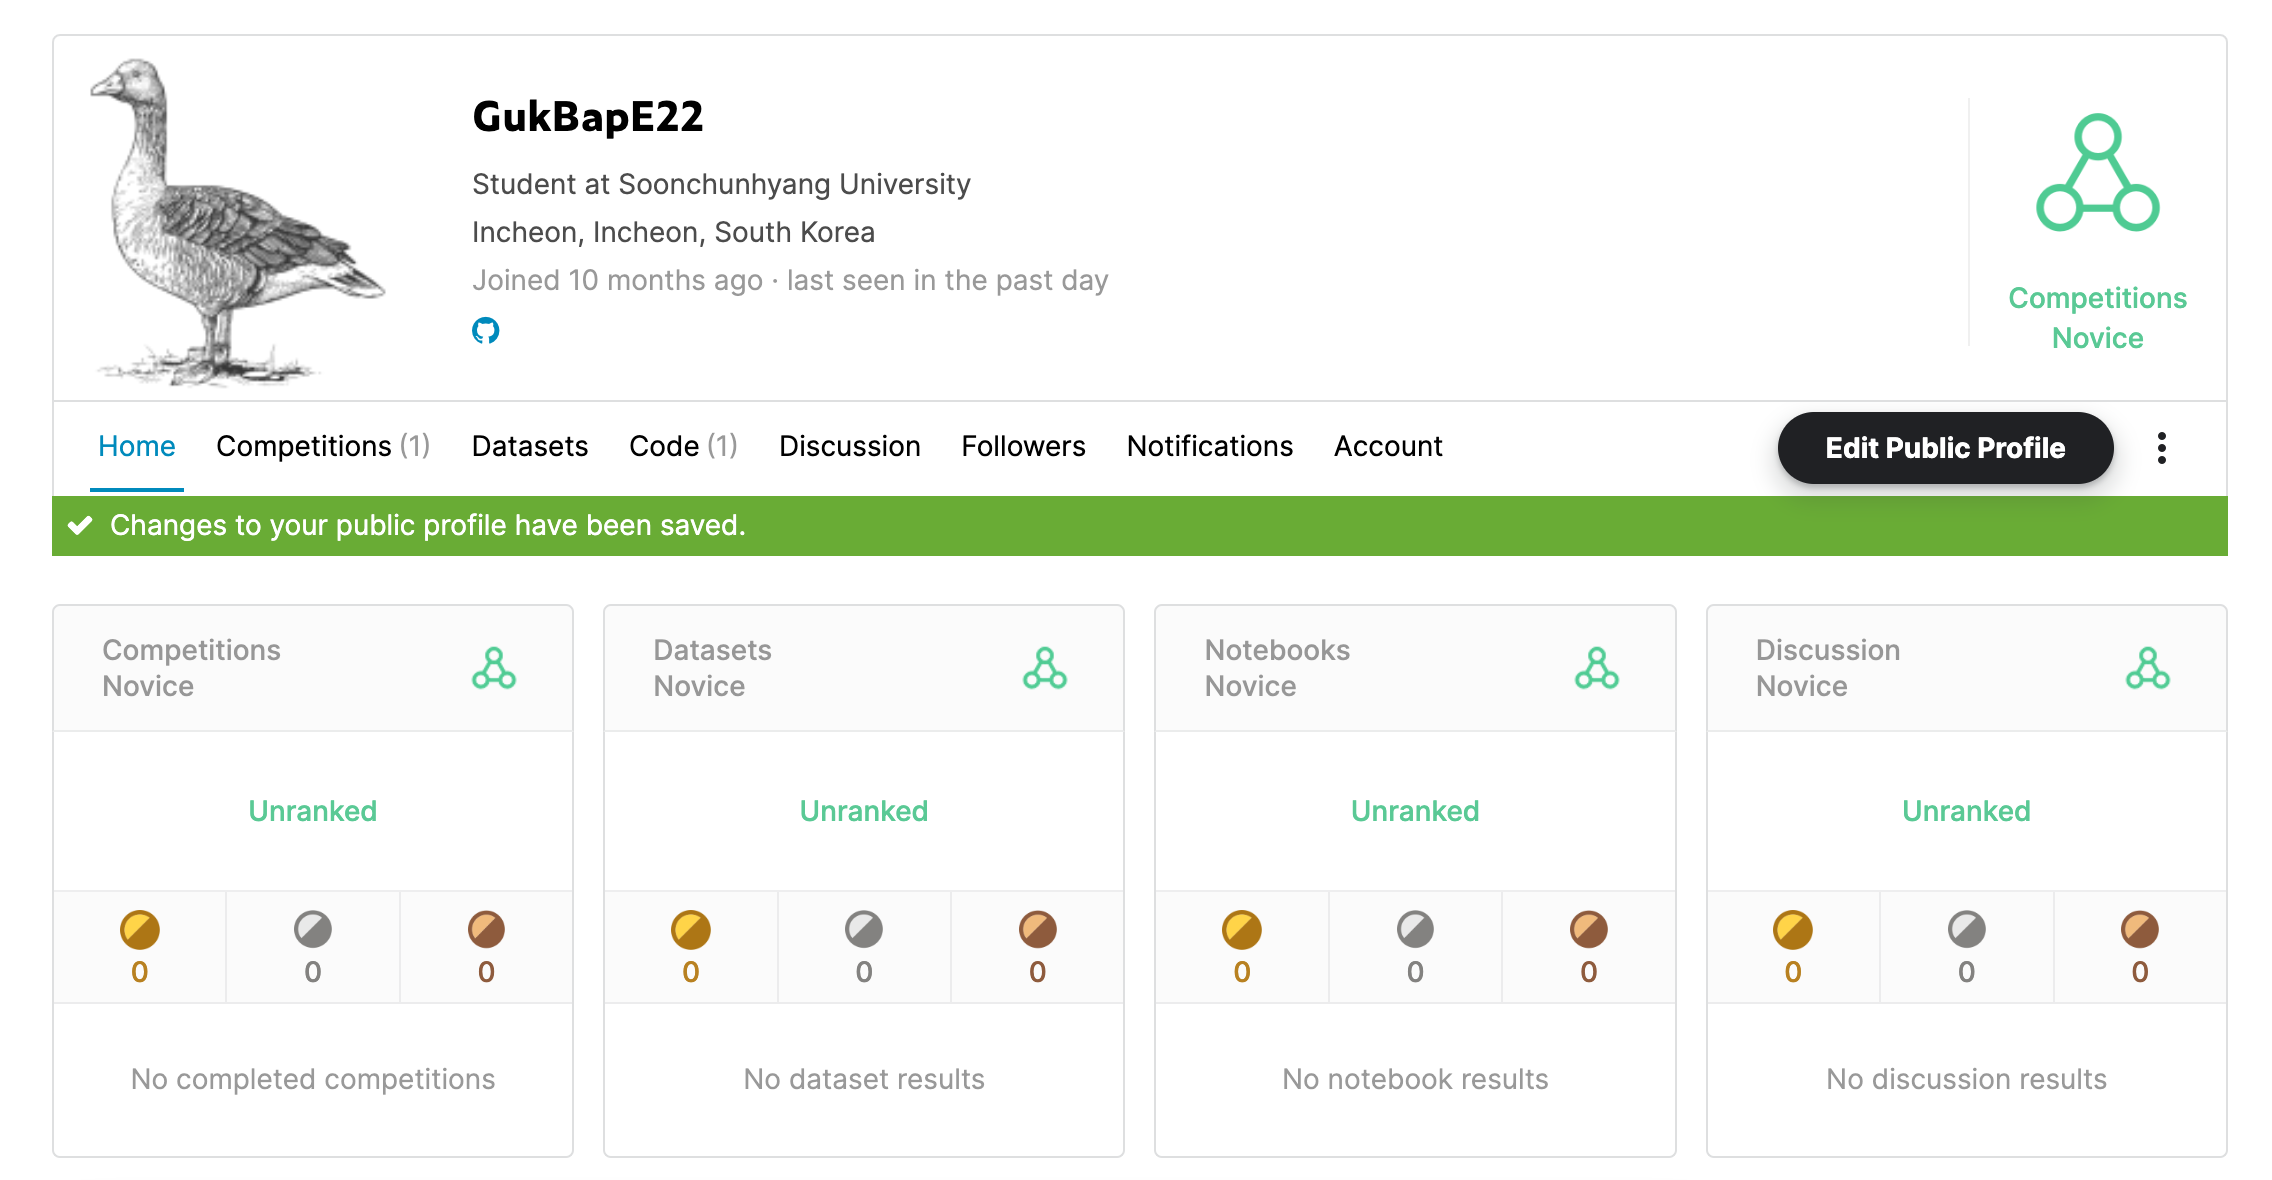Select the Home tab
Viewport: 2272px width, 1180px height.
137,446
